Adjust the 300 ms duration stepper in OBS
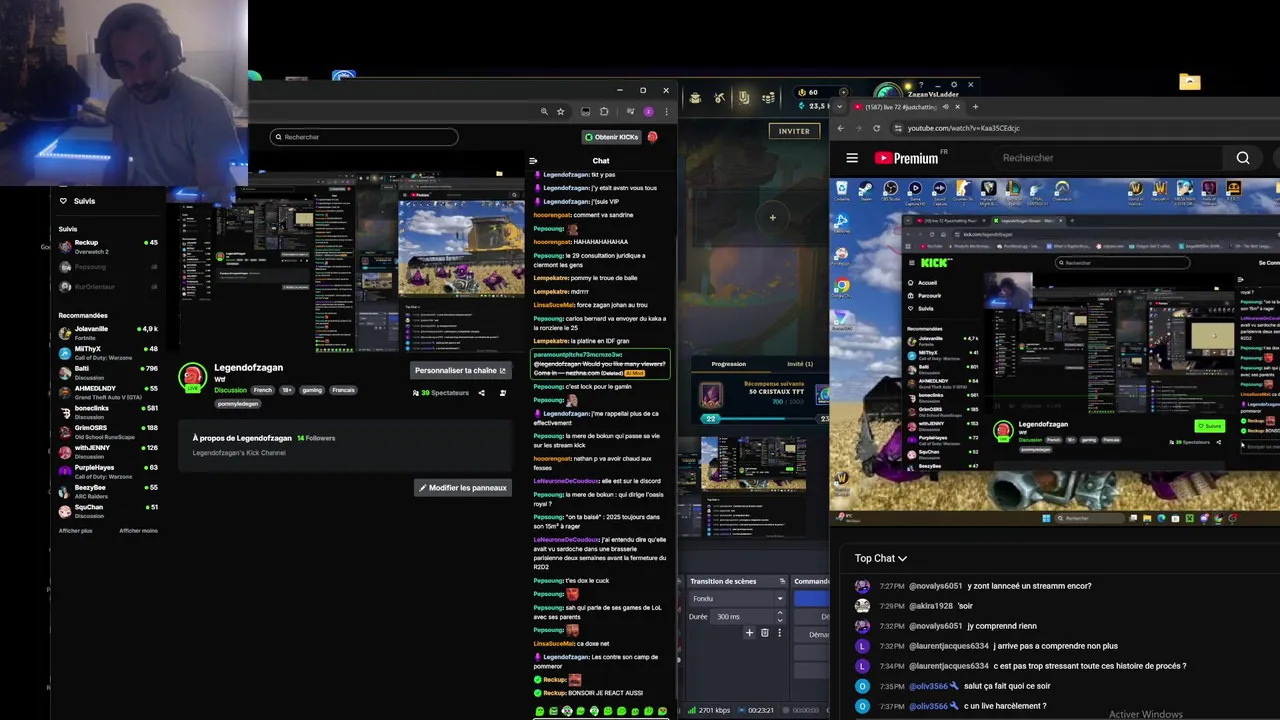1280x720 pixels. tap(782, 617)
